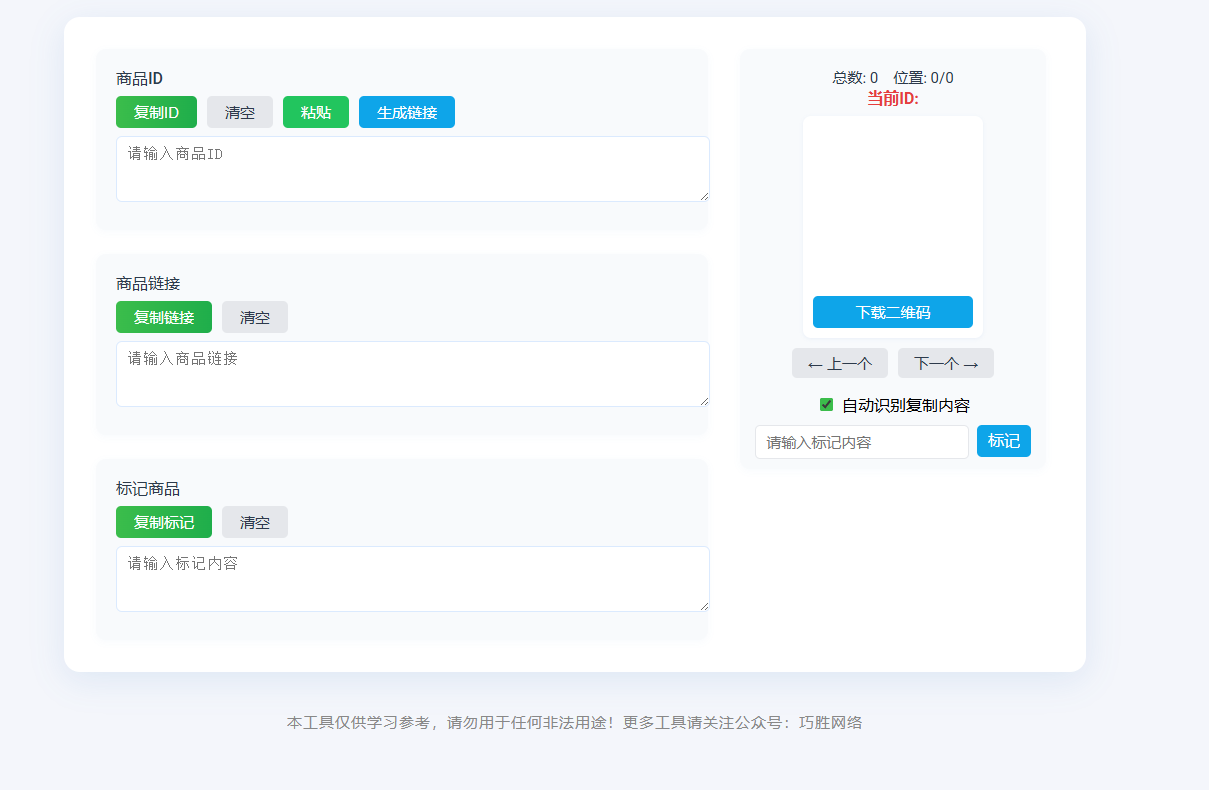The width and height of the screenshot is (1209, 790).
Task: Click the 复制链接 button
Action: point(164,317)
